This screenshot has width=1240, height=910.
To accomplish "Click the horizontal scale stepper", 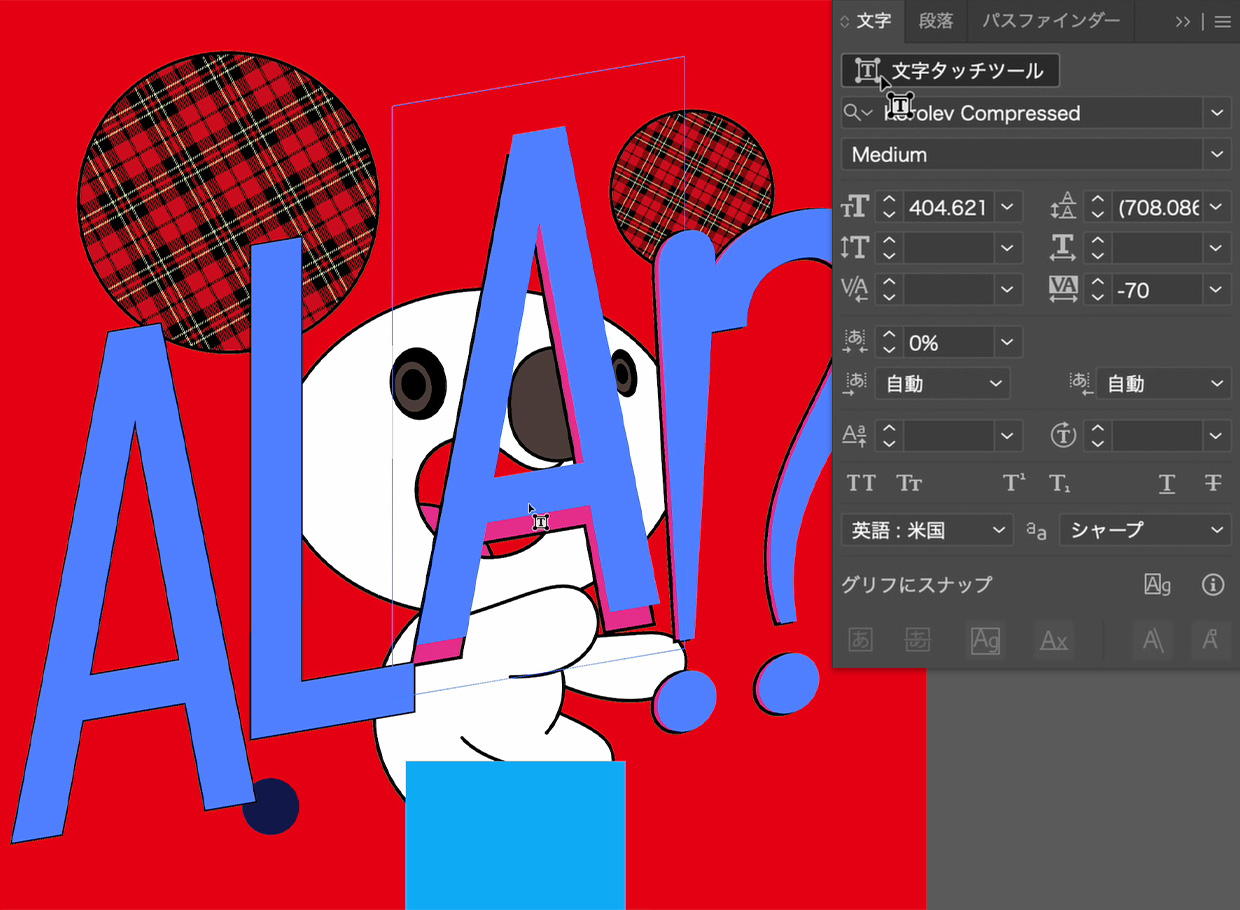I will click(x=1098, y=248).
